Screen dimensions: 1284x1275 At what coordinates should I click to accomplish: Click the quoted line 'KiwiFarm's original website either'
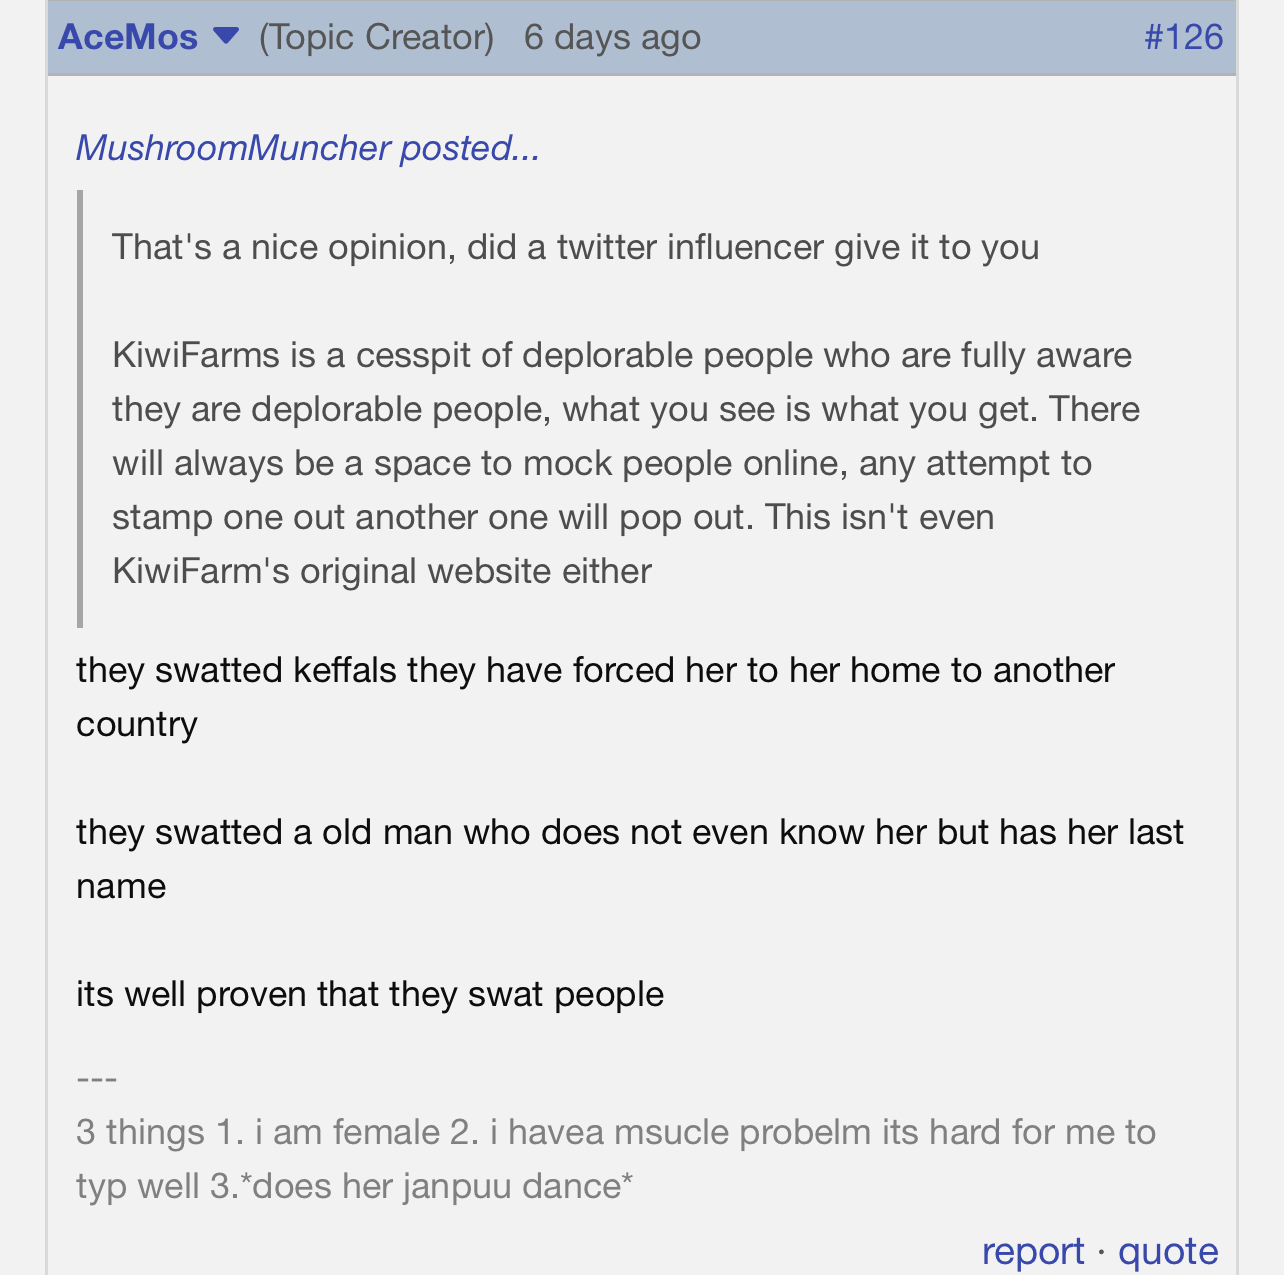[382, 571]
